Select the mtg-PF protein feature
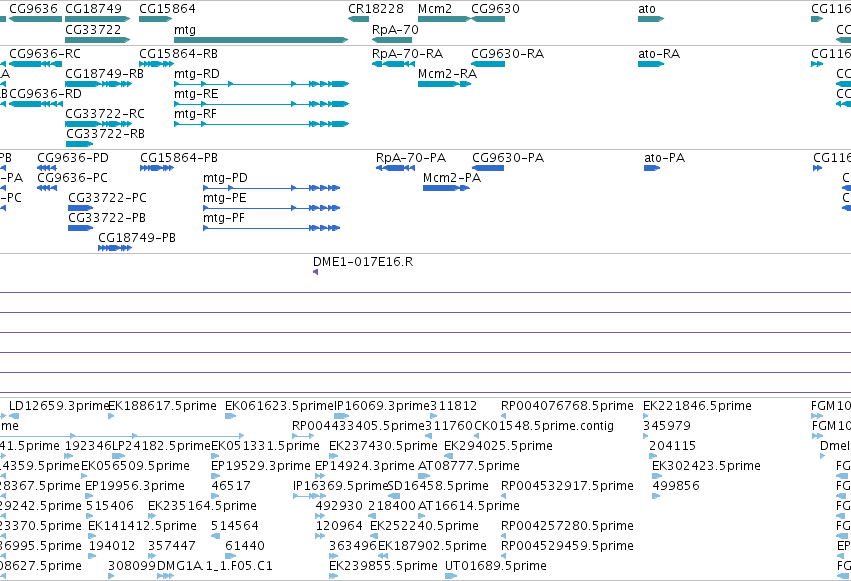851x581 pixels. pyautogui.click(x=271, y=228)
